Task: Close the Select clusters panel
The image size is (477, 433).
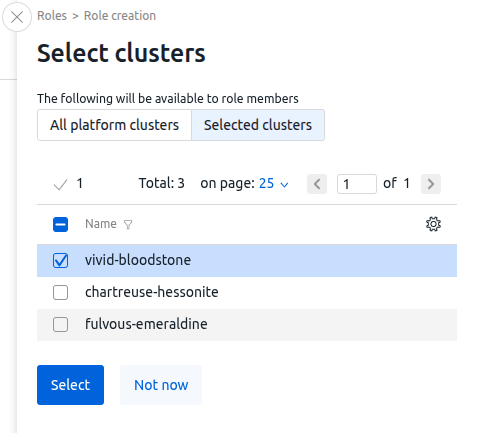Action: click(17, 17)
